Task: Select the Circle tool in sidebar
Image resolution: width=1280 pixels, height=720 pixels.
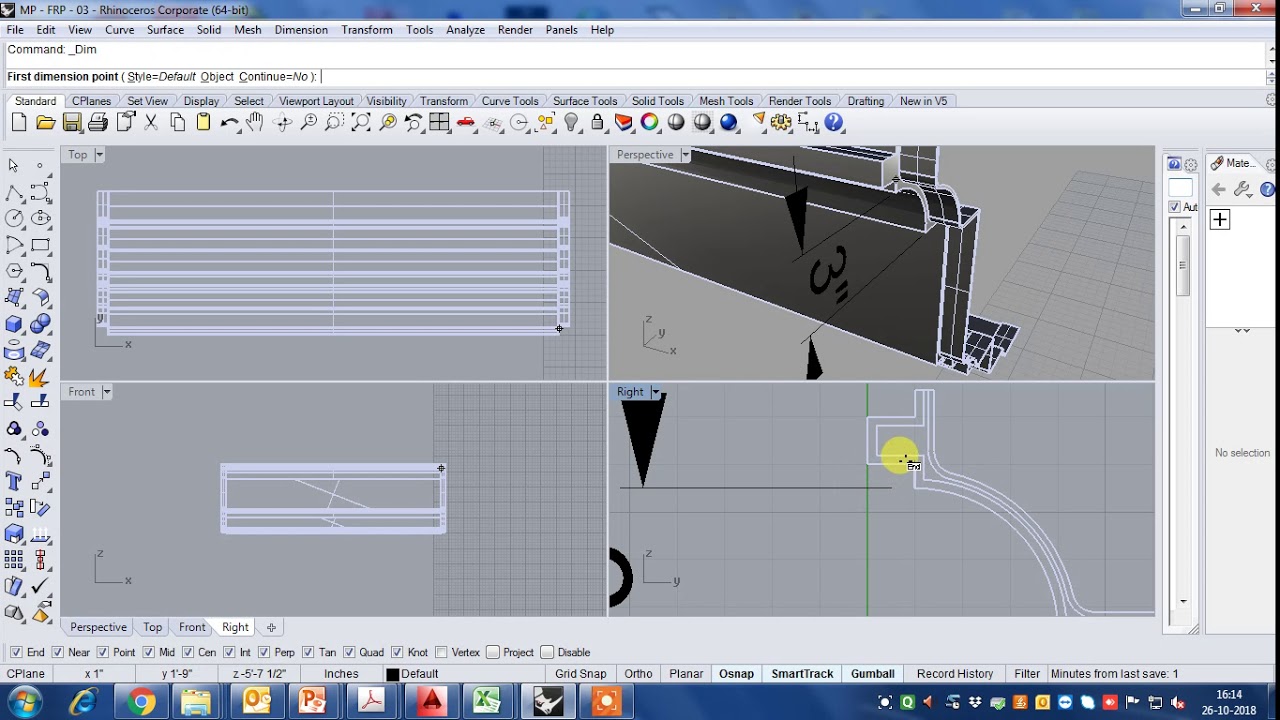Action: click(x=14, y=218)
